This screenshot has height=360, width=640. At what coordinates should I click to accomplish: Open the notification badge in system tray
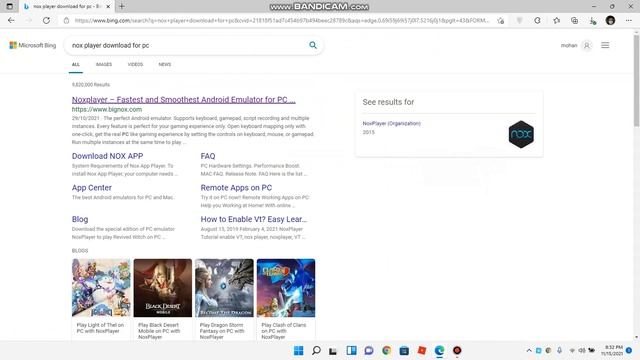629,351
